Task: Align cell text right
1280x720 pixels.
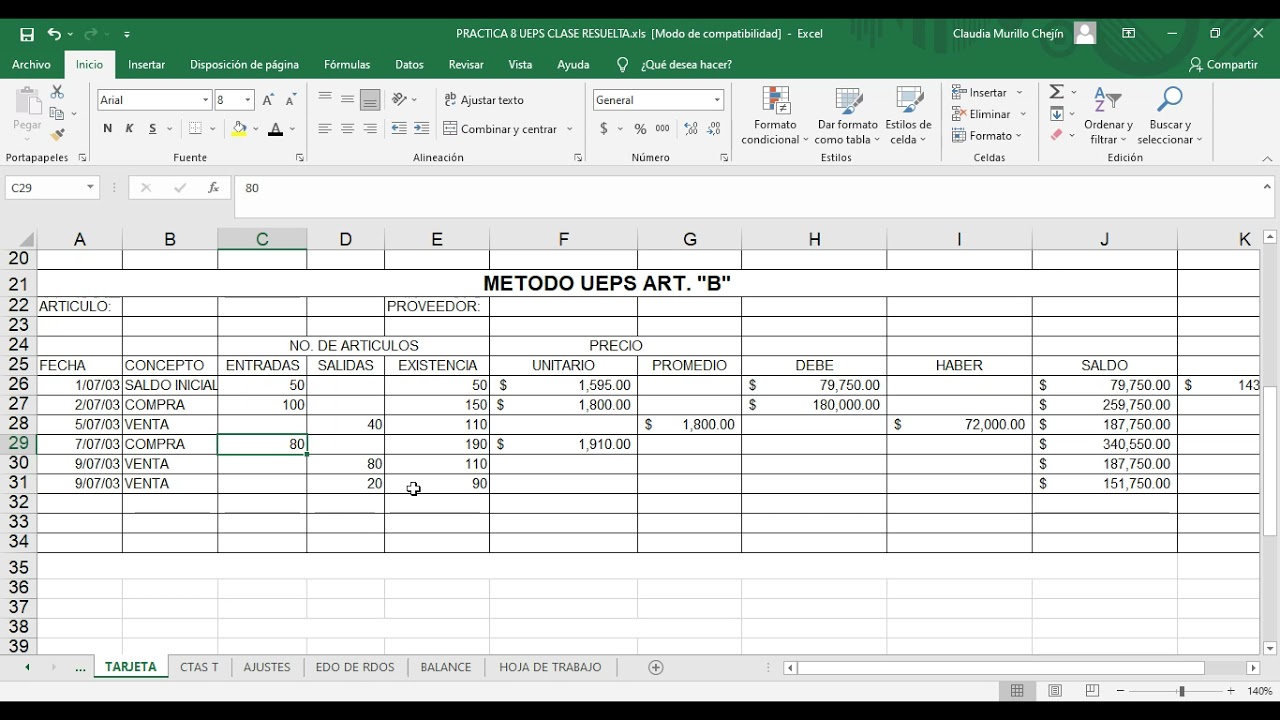Action: click(370, 129)
